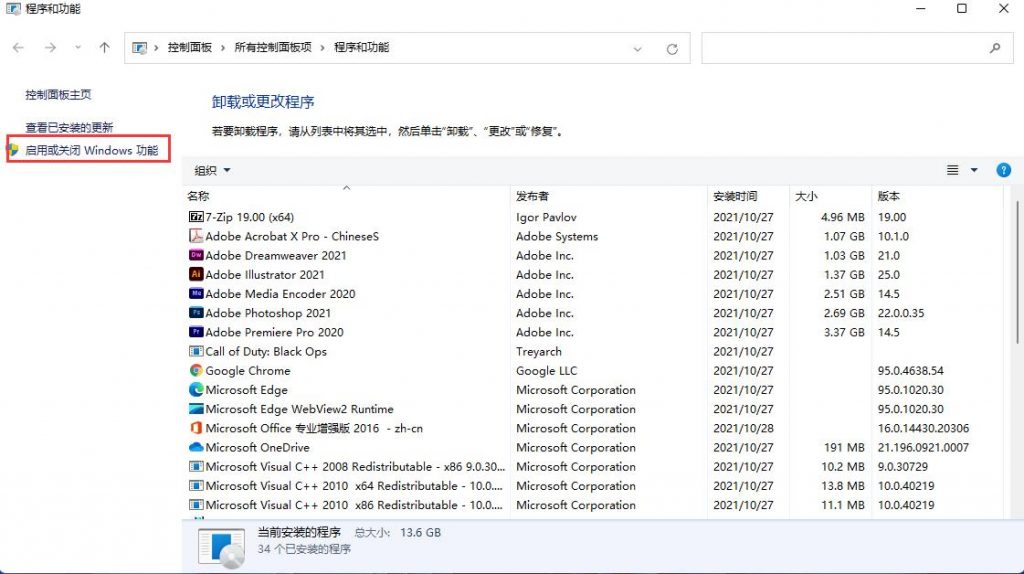Click the Microsoft Office 2016 icon
Screen dimensions: 1024x574
coord(196,428)
